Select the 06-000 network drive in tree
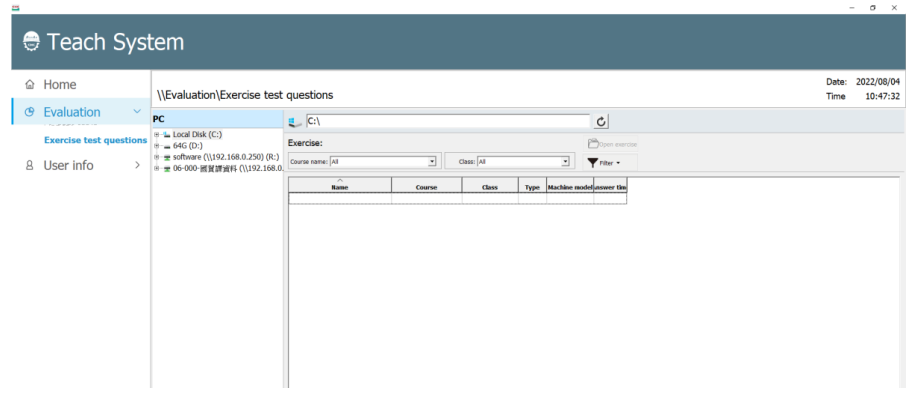 point(227,168)
